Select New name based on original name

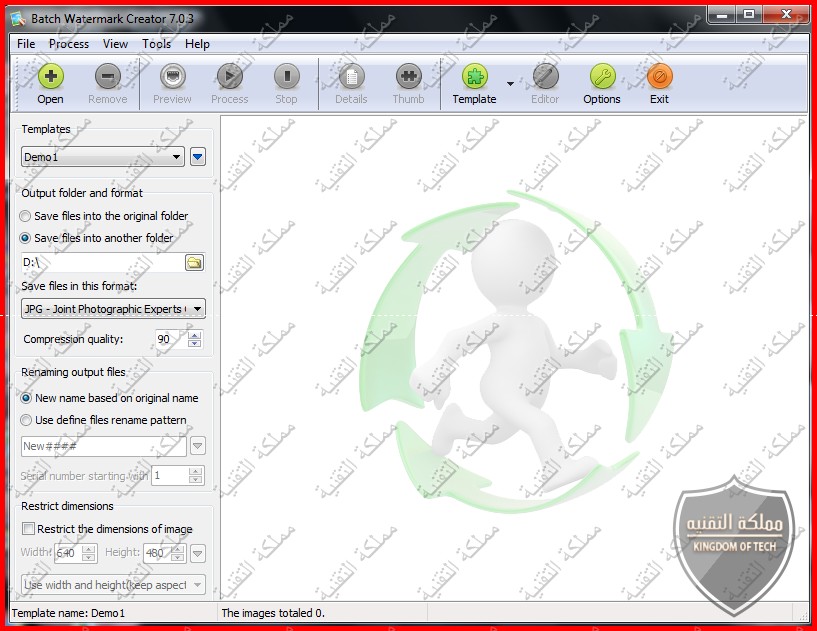[109, 398]
